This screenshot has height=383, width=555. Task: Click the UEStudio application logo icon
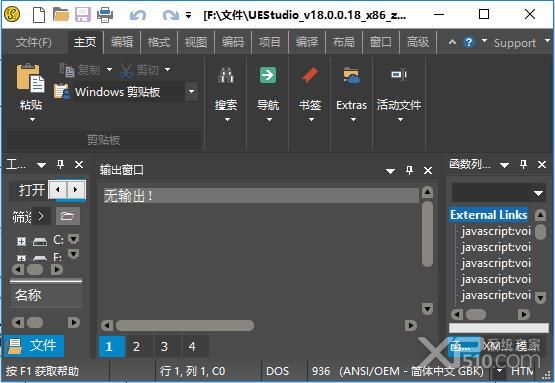(x=12, y=15)
